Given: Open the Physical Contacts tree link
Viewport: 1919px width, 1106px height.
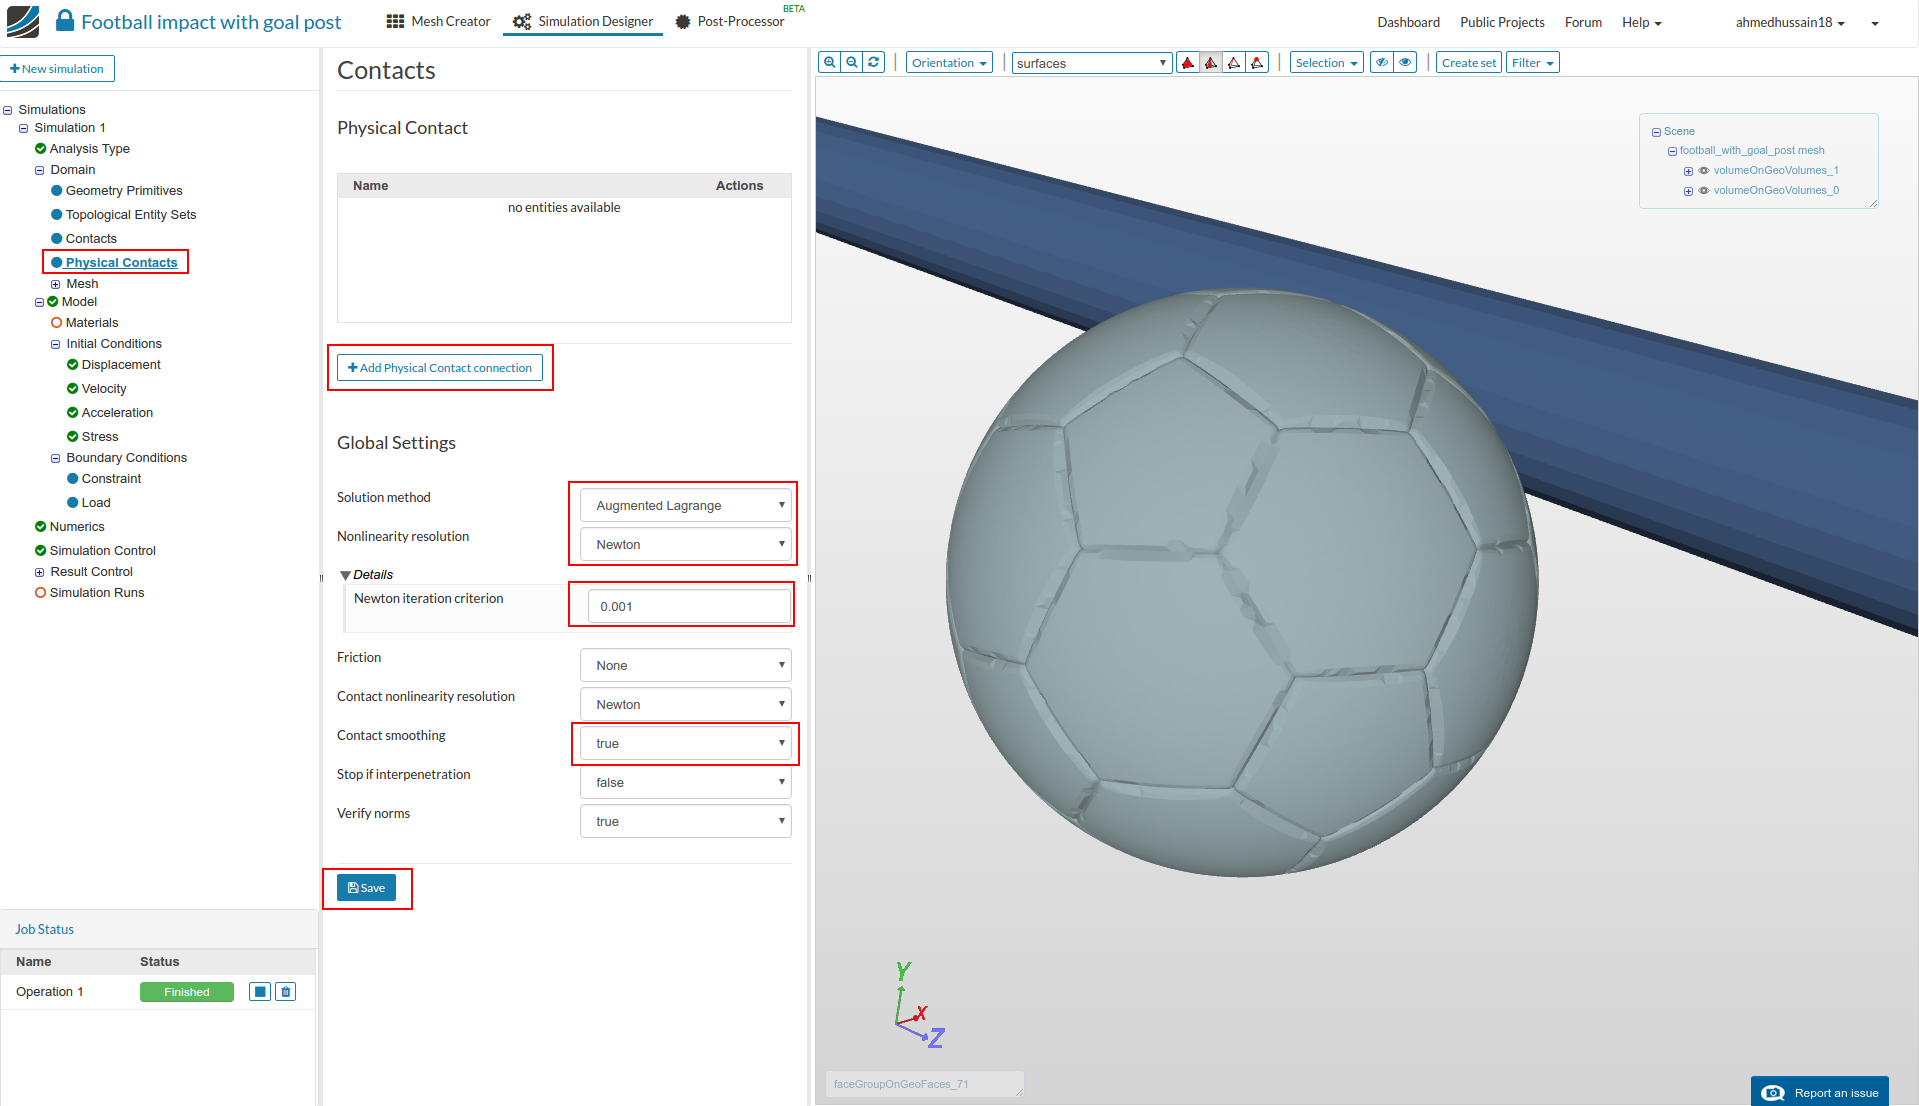Looking at the screenshot, I should (121, 263).
